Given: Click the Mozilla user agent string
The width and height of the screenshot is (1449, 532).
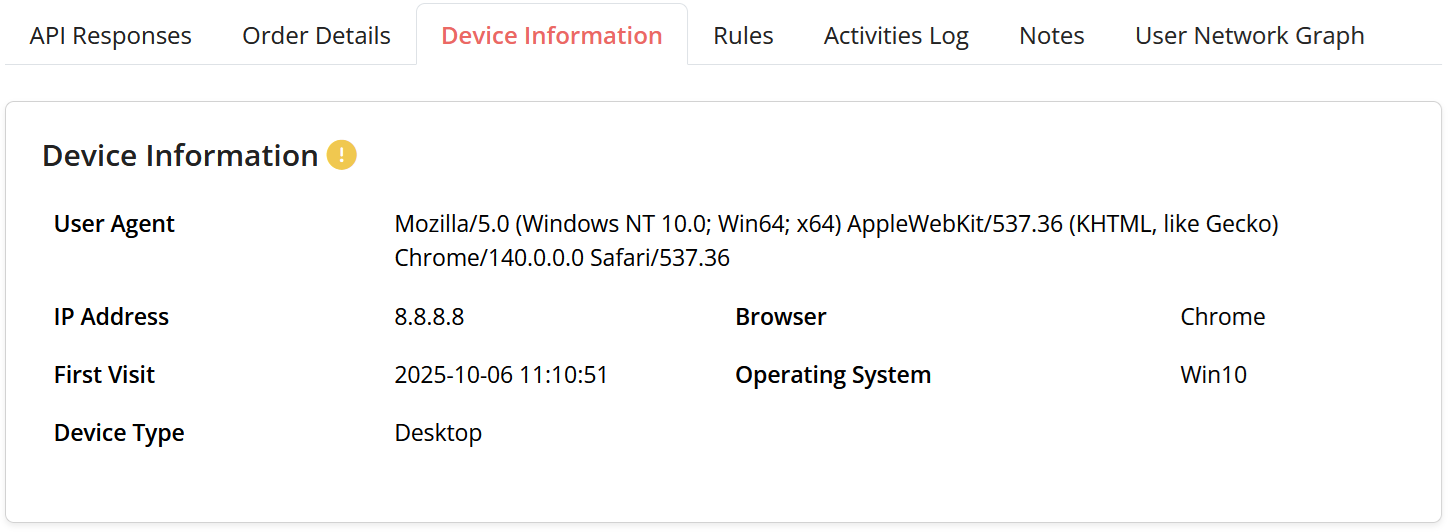Looking at the screenshot, I should click(836, 241).
